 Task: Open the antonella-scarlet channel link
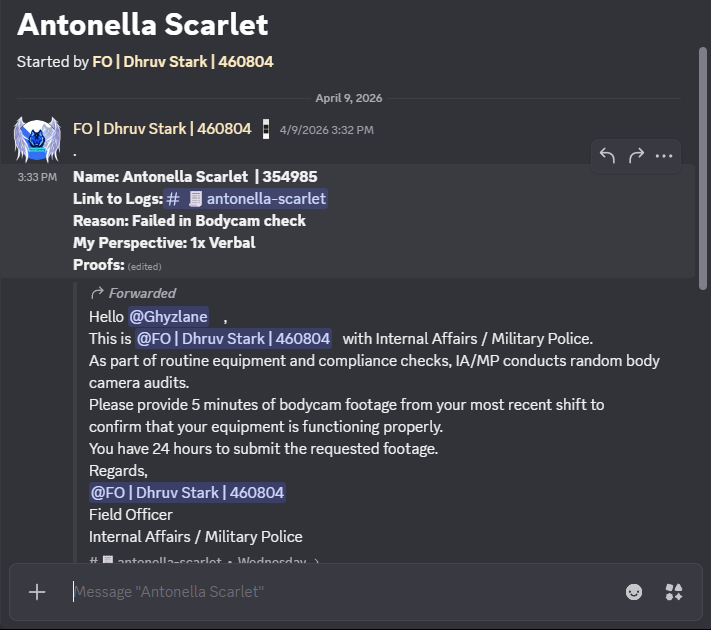pos(245,199)
